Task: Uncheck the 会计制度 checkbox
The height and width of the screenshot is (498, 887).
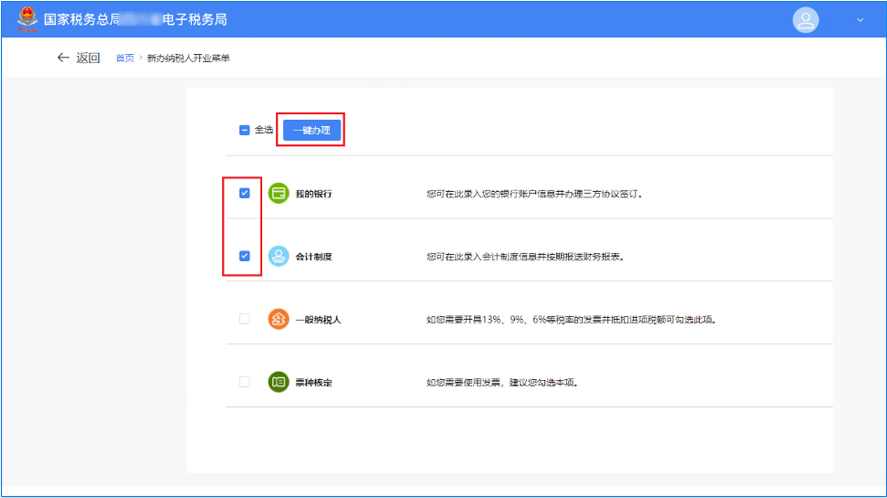Action: pos(245,256)
